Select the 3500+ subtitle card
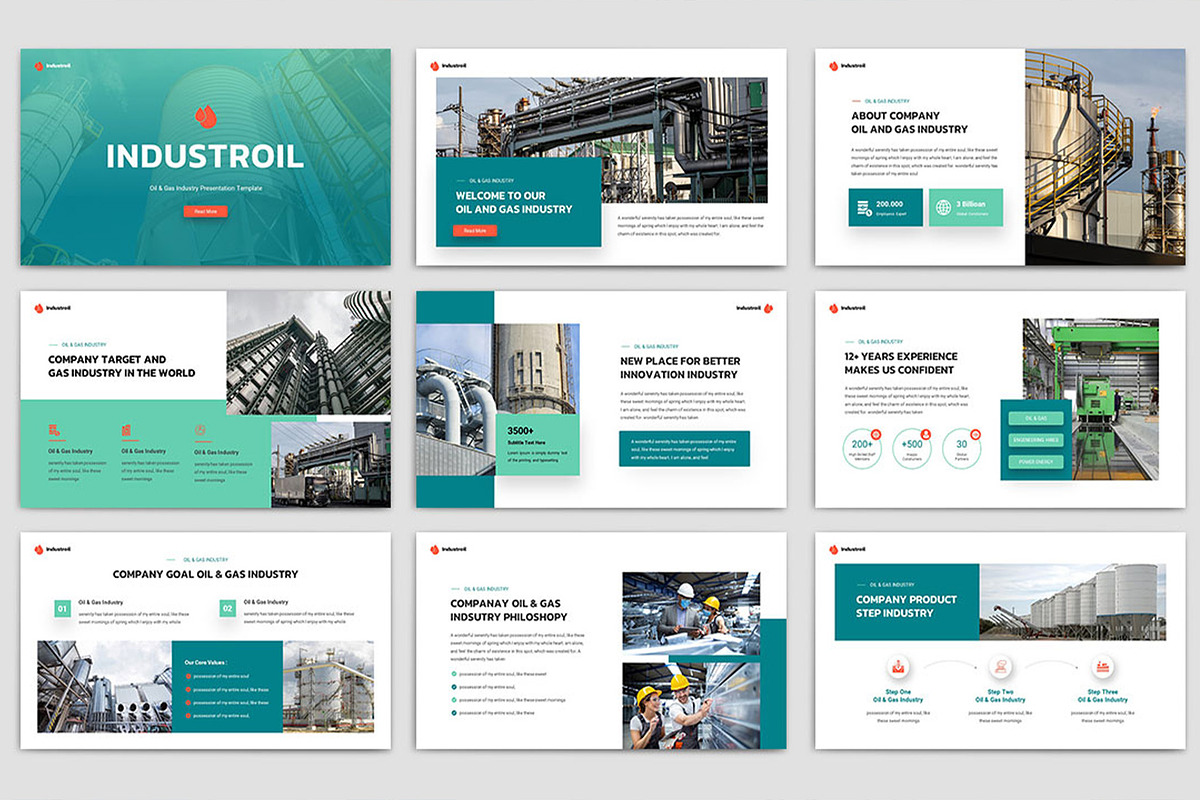This screenshot has width=1200, height=800. coord(538,445)
